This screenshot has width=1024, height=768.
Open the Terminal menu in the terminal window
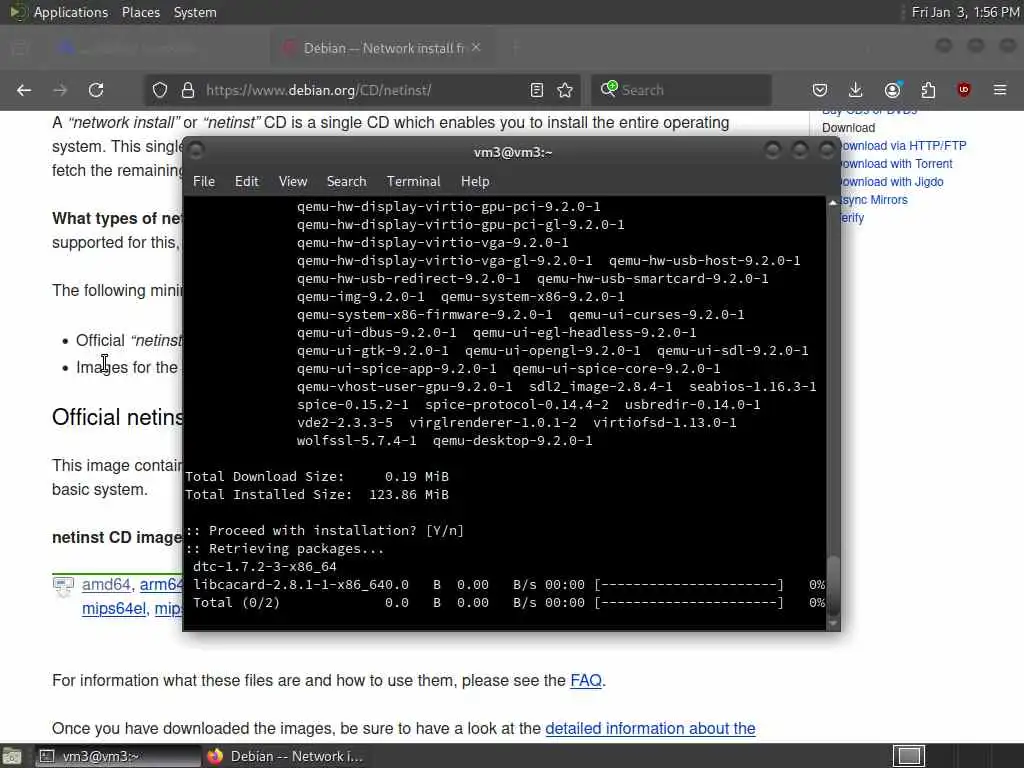(x=413, y=182)
